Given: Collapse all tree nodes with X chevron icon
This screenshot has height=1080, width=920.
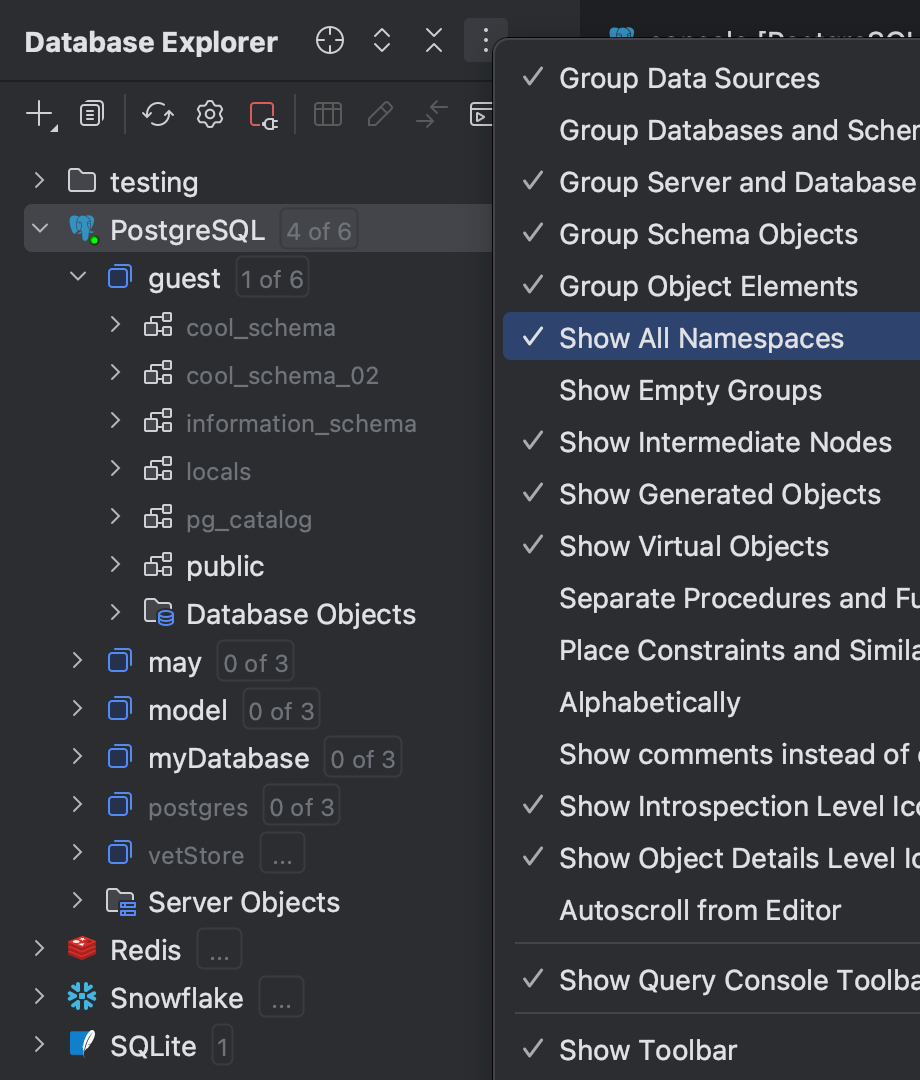Looking at the screenshot, I should point(433,41).
